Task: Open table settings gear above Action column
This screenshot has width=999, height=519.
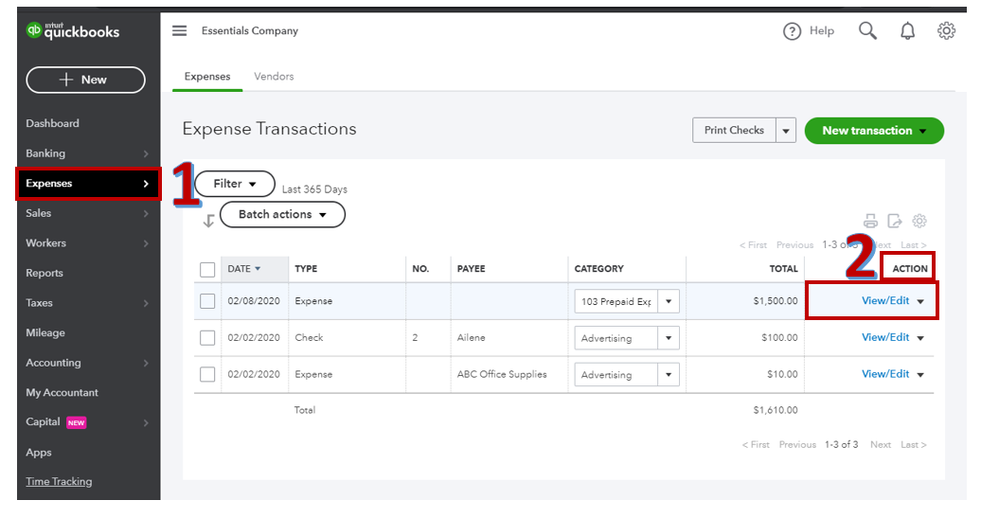Action: coord(919,221)
